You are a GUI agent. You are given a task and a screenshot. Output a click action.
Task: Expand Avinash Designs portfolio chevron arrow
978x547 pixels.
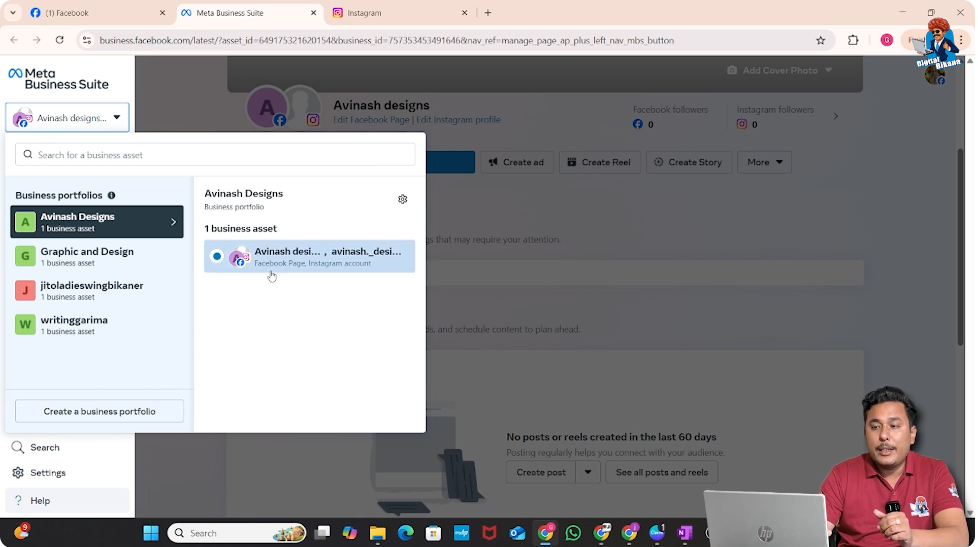(173, 221)
